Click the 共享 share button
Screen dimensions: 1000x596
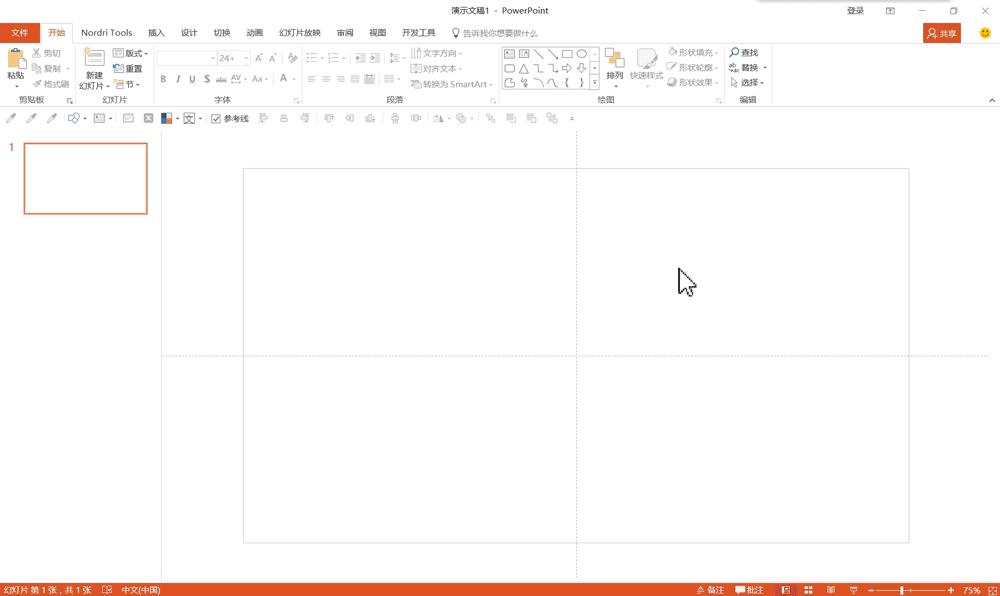(x=941, y=33)
